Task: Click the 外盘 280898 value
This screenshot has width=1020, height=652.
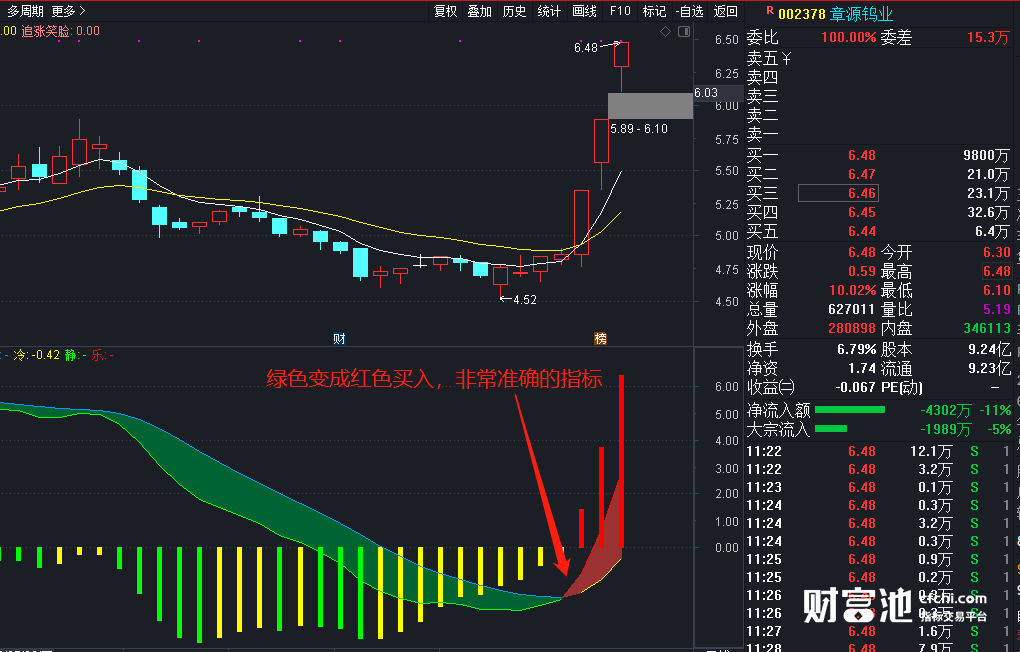Action: tap(852, 328)
